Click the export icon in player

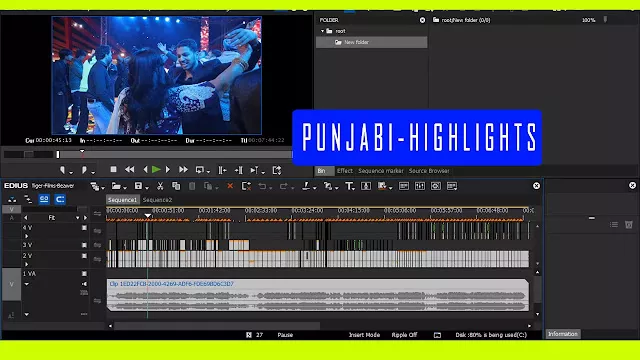click(277, 170)
